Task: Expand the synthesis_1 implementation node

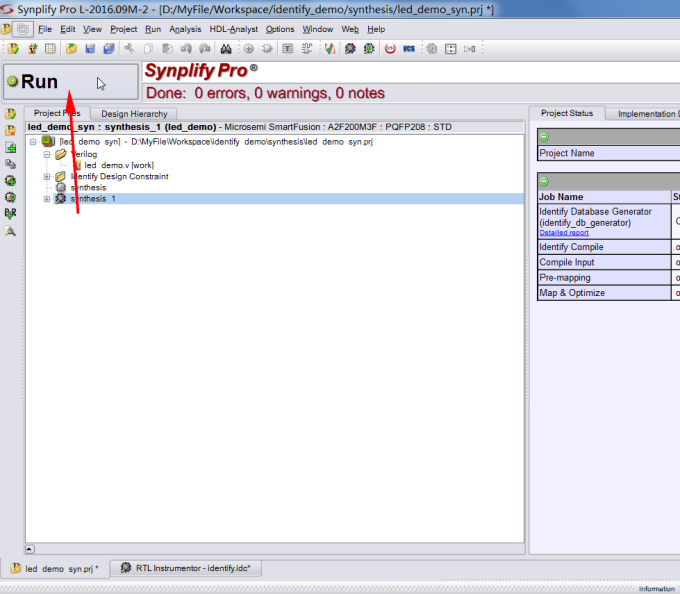Action: click(x=47, y=199)
